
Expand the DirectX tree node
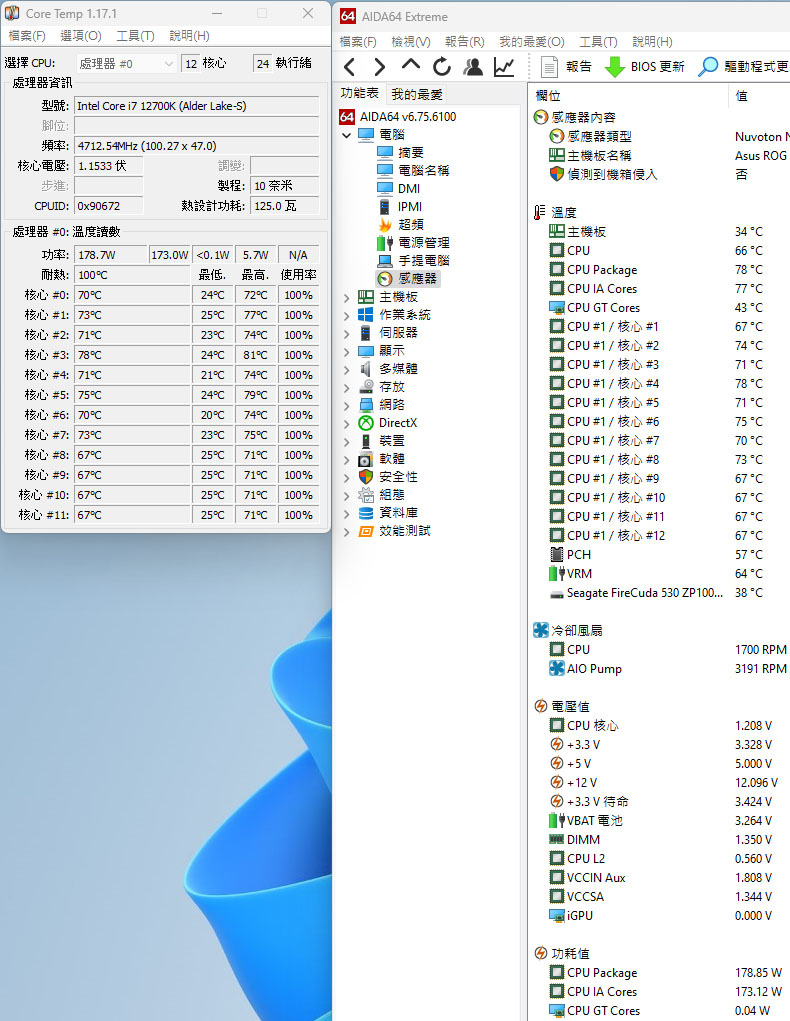pyautogui.click(x=346, y=423)
